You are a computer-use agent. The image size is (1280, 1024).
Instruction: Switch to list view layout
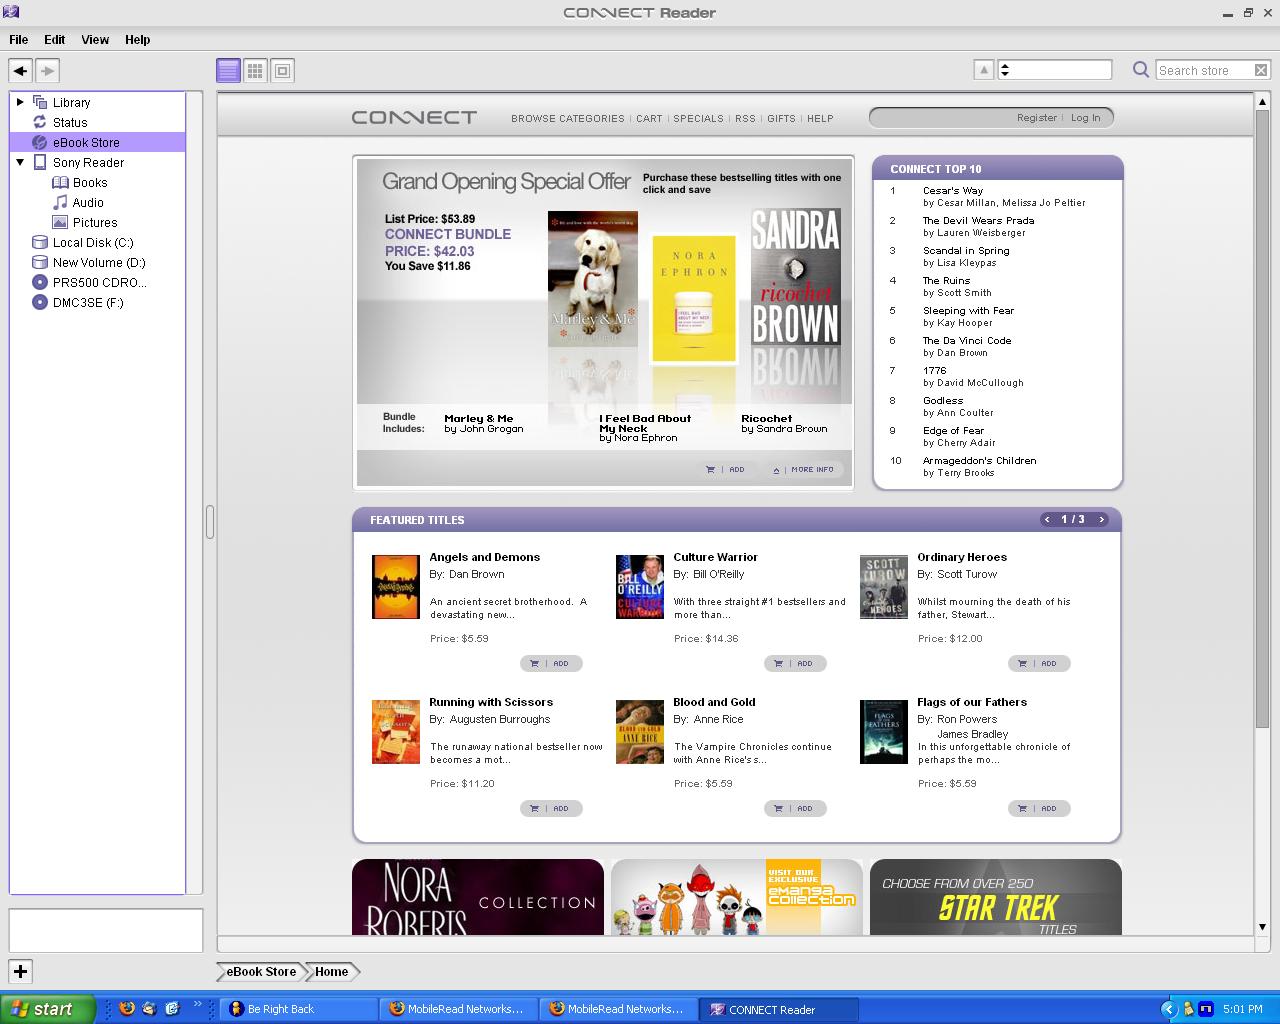[x=228, y=70]
